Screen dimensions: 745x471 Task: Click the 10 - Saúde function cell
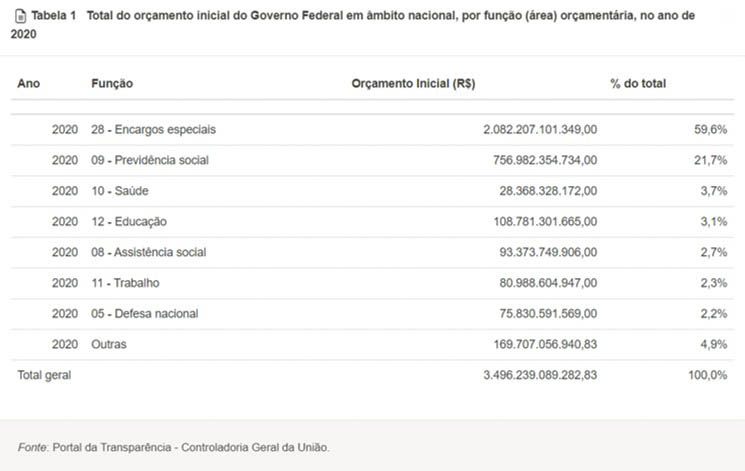coord(120,191)
